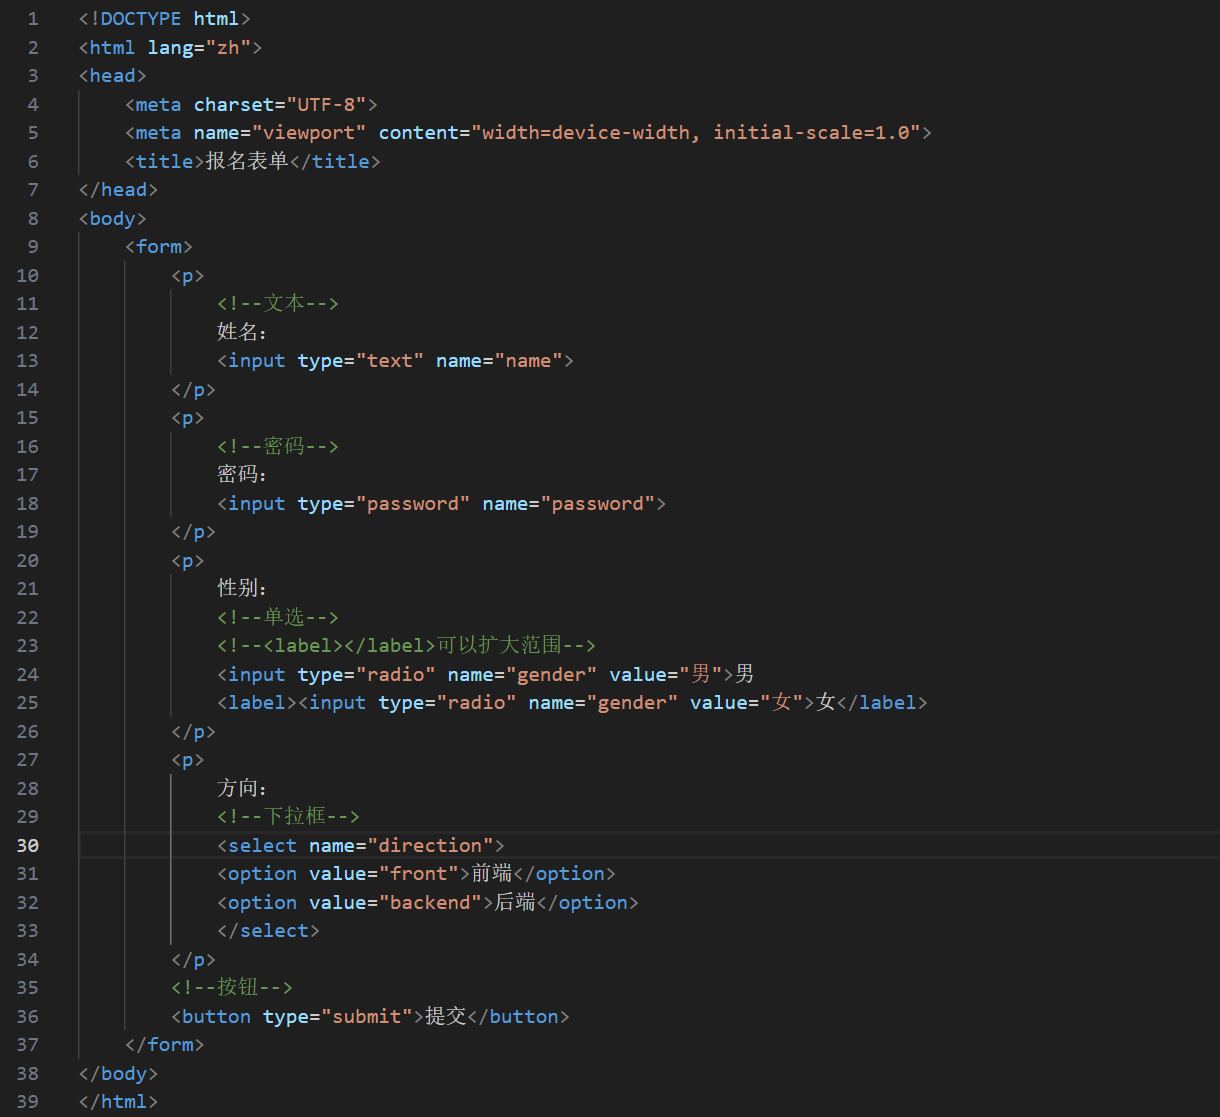Click the closing </label> tag after 女

pyautogui.click(x=882, y=702)
